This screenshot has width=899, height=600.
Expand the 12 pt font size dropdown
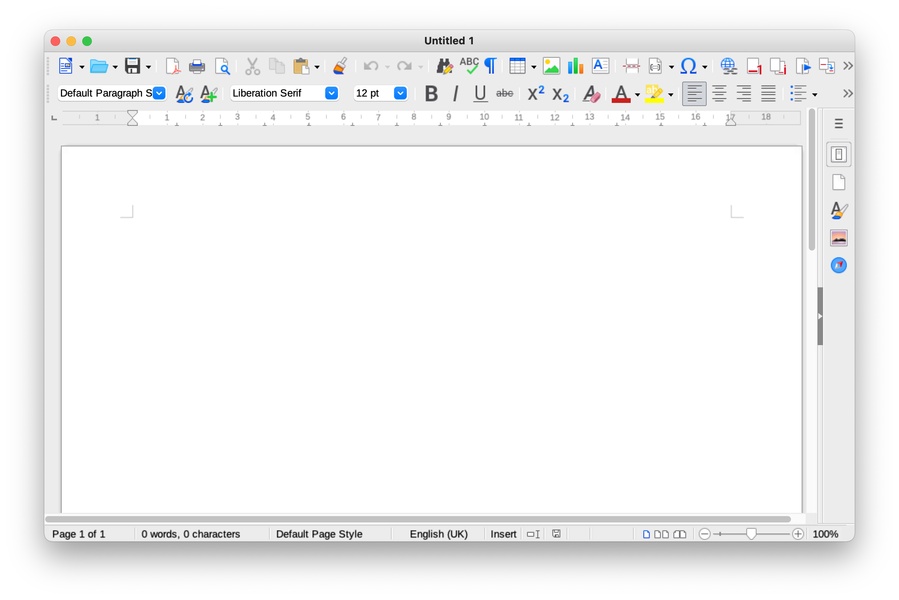[400, 93]
